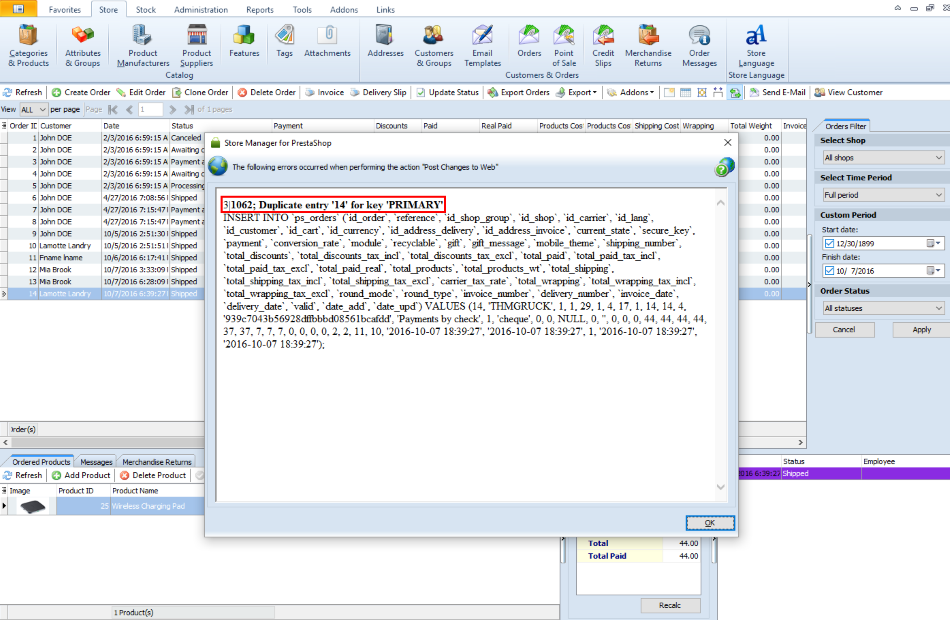
Task: Go to the last page of orders
Action: [189, 110]
